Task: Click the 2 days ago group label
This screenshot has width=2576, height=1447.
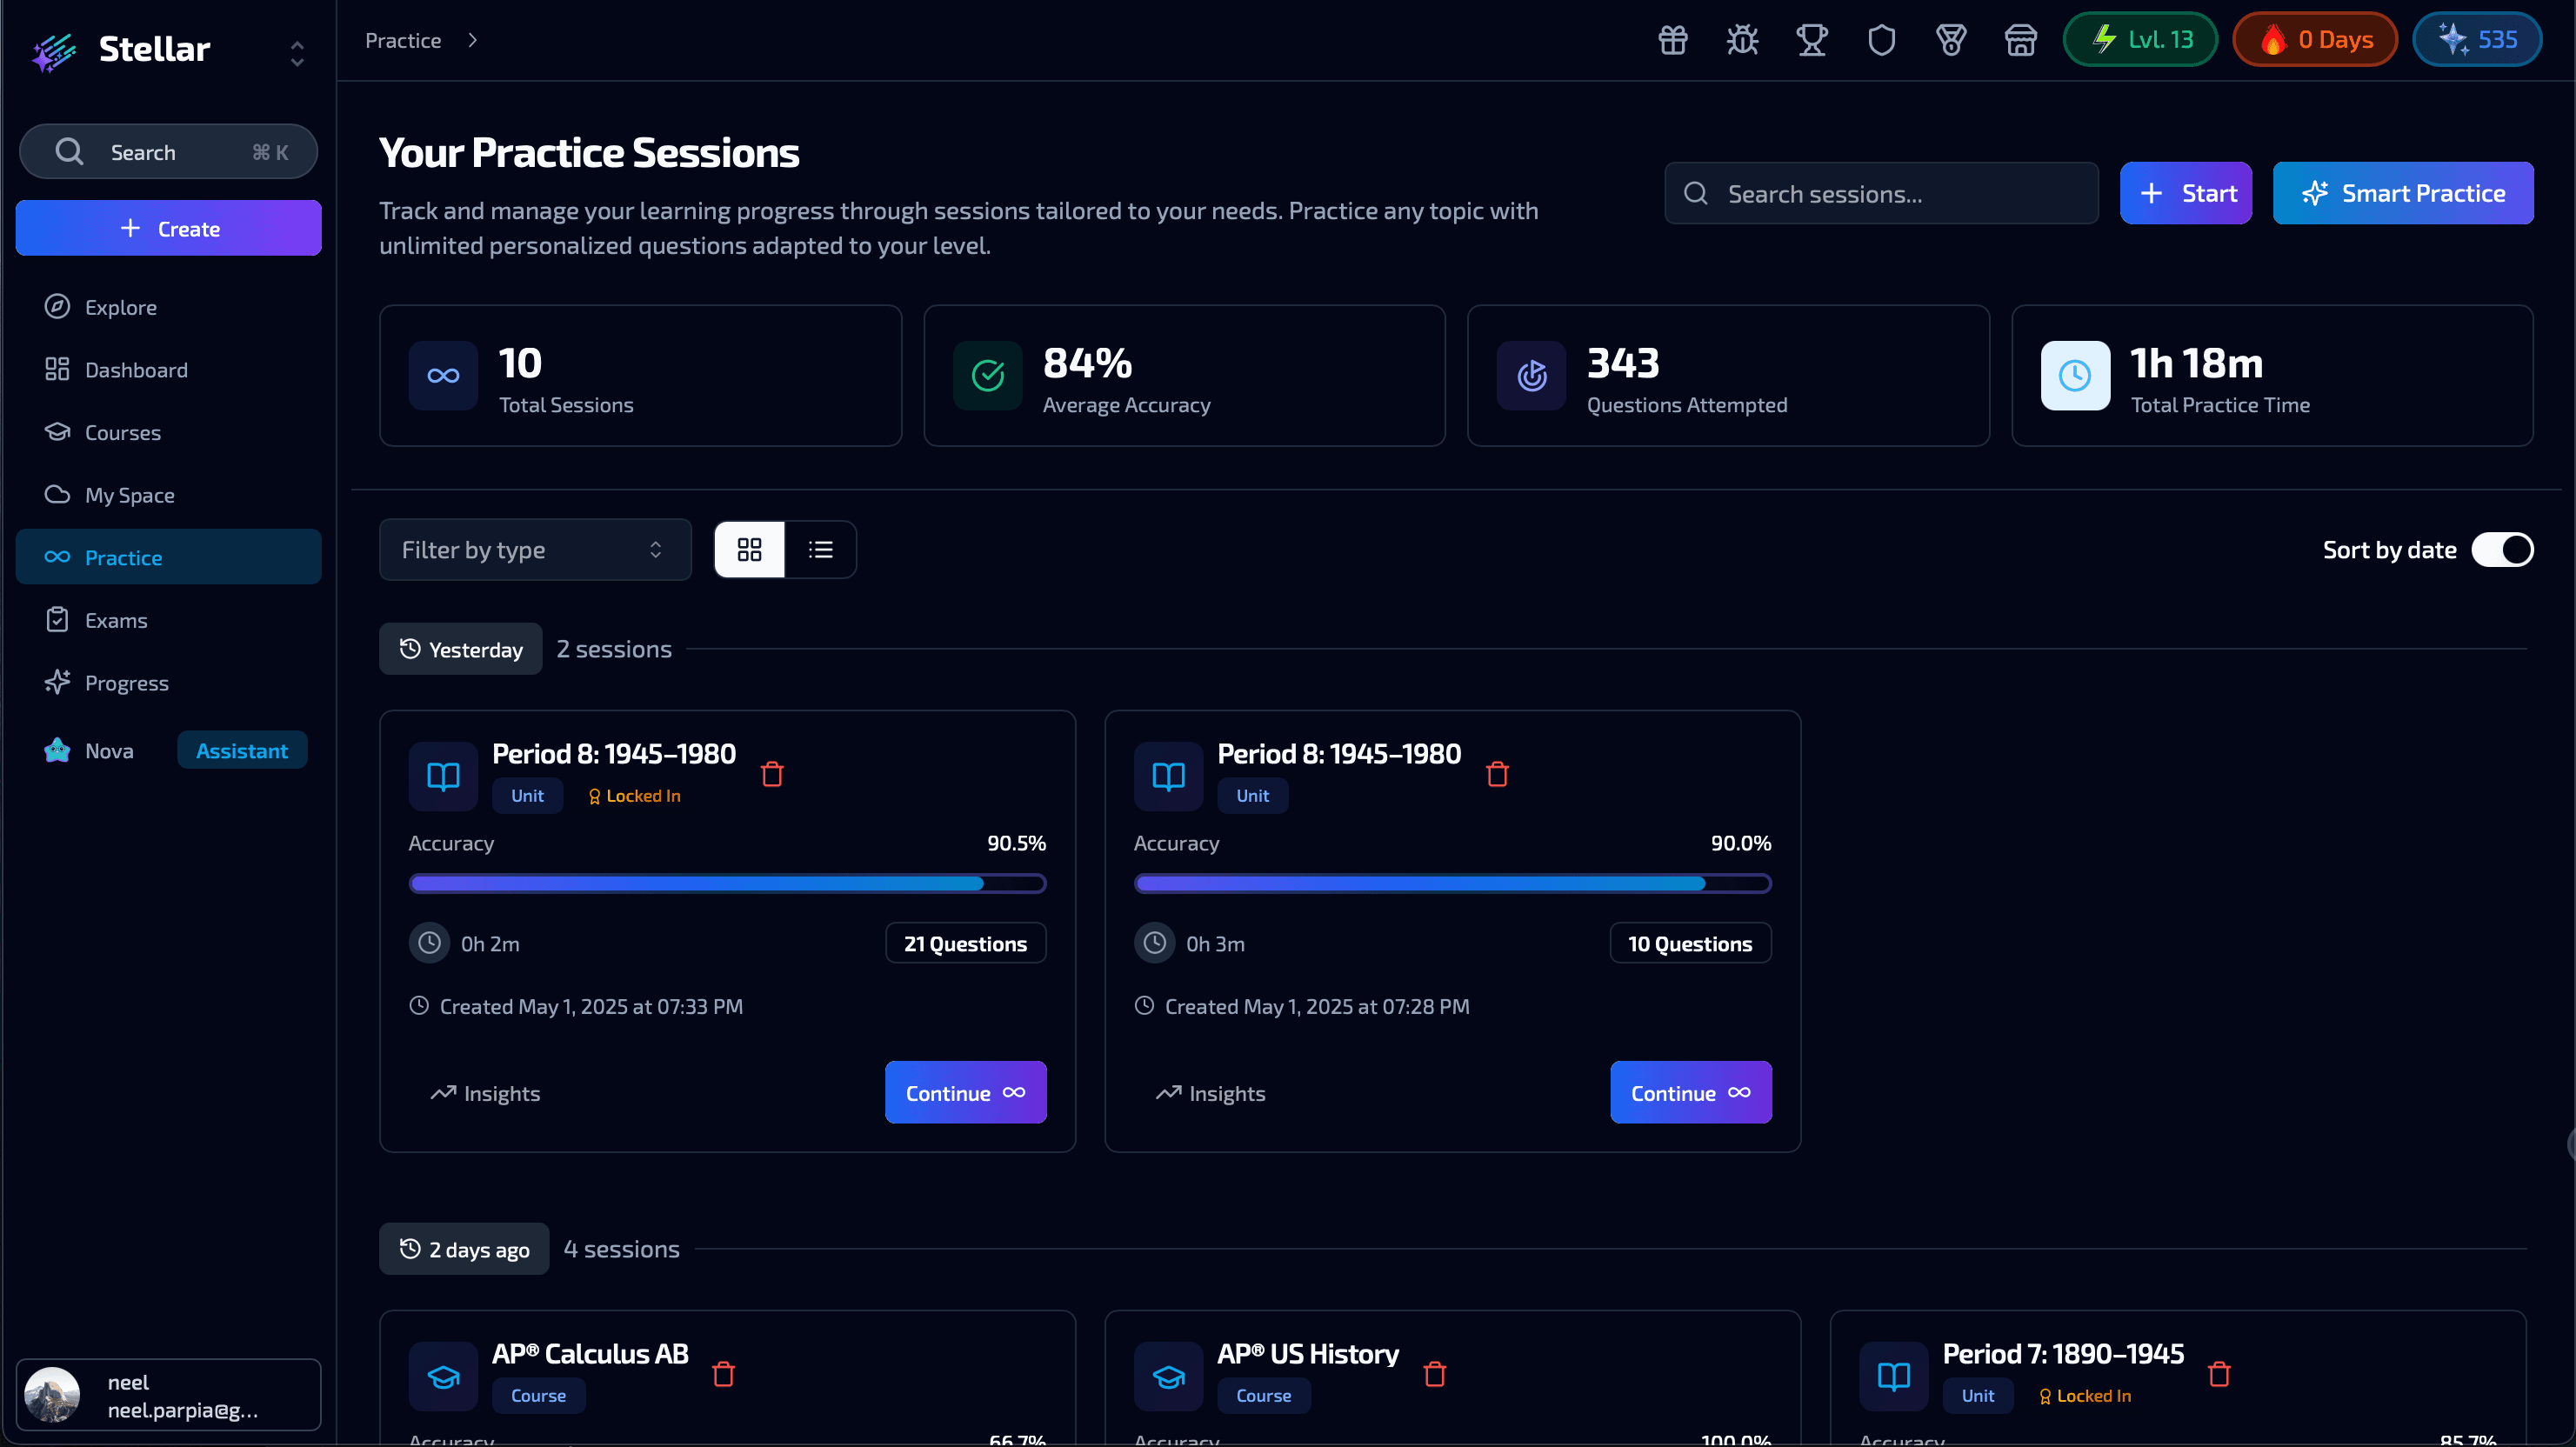Action: point(464,1249)
